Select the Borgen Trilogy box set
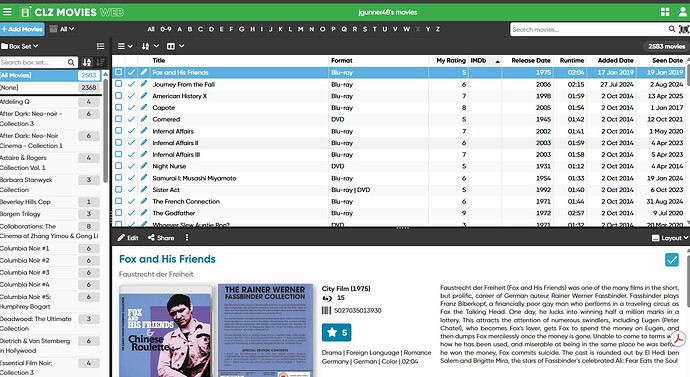The width and height of the screenshot is (690, 377). point(50,214)
